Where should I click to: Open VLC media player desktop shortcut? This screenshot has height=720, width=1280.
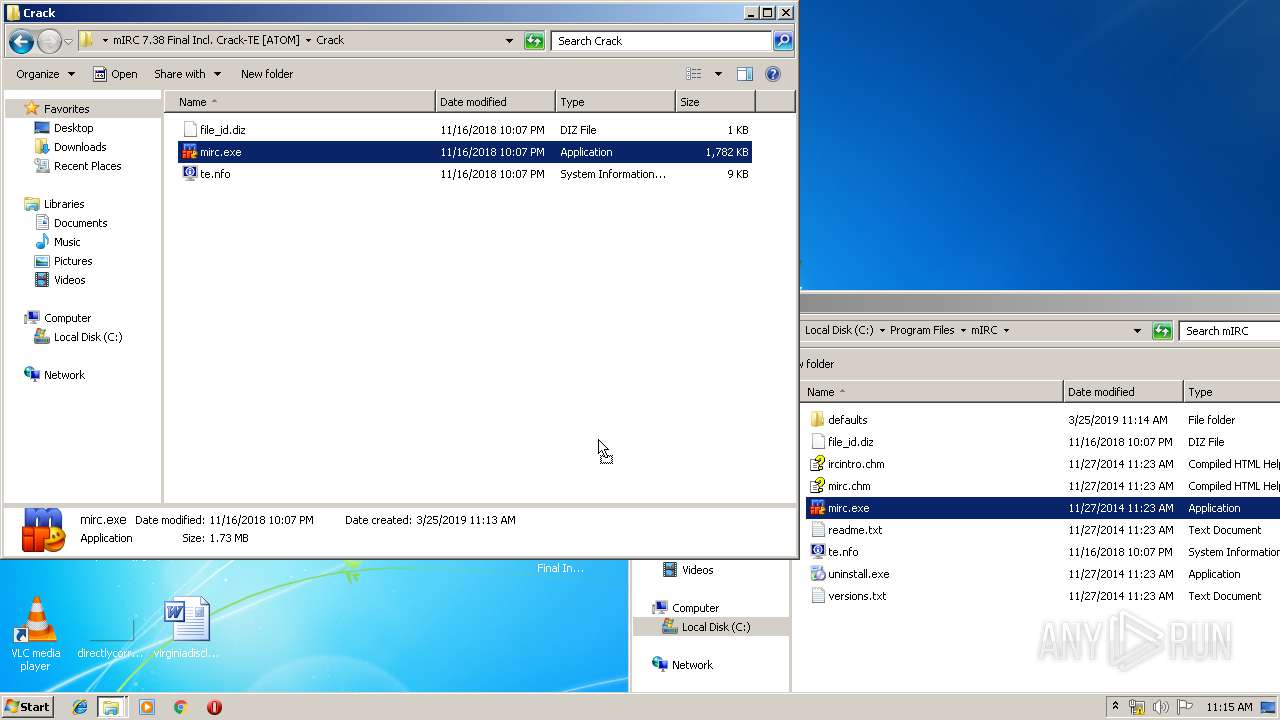pos(35,634)
